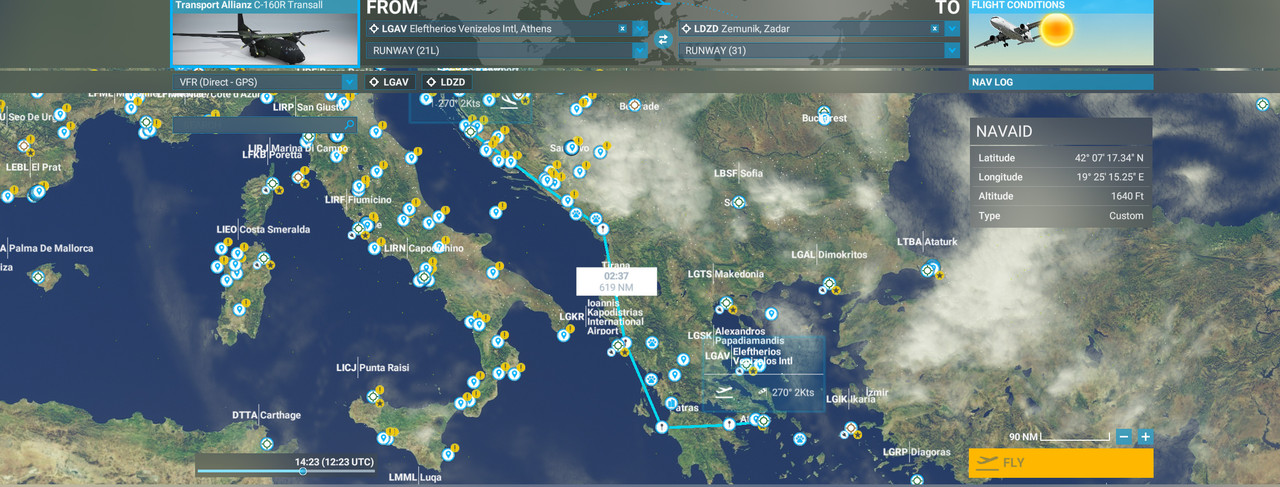
Task: Select the LGIK Ikaria airport marker
Action: tap(850, 429)
